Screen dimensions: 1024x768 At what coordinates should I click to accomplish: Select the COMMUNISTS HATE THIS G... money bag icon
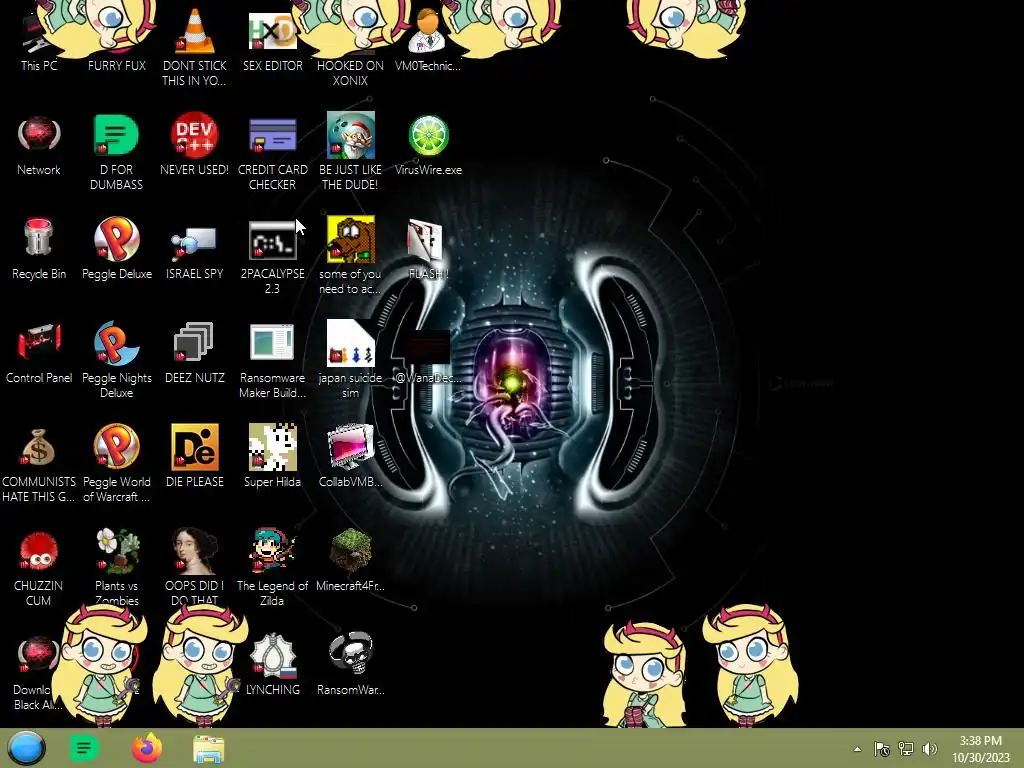[39, 465]
